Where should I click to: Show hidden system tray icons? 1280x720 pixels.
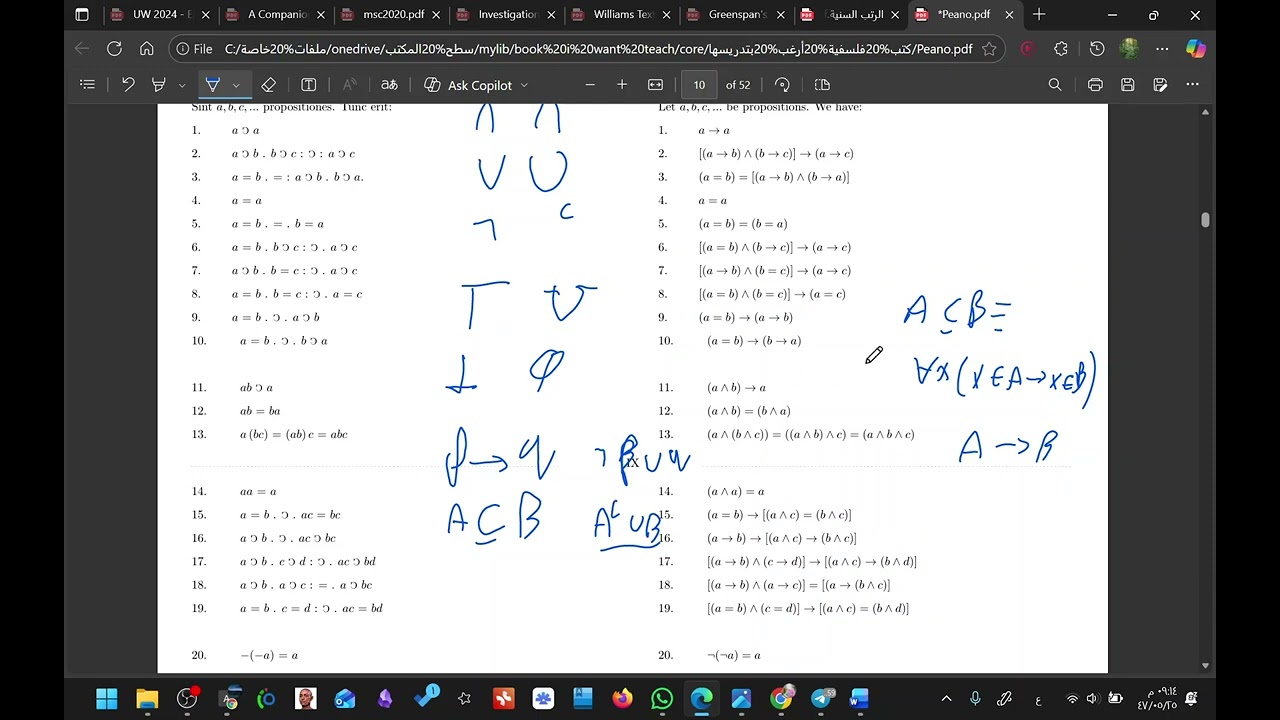(x=946, y=699)
